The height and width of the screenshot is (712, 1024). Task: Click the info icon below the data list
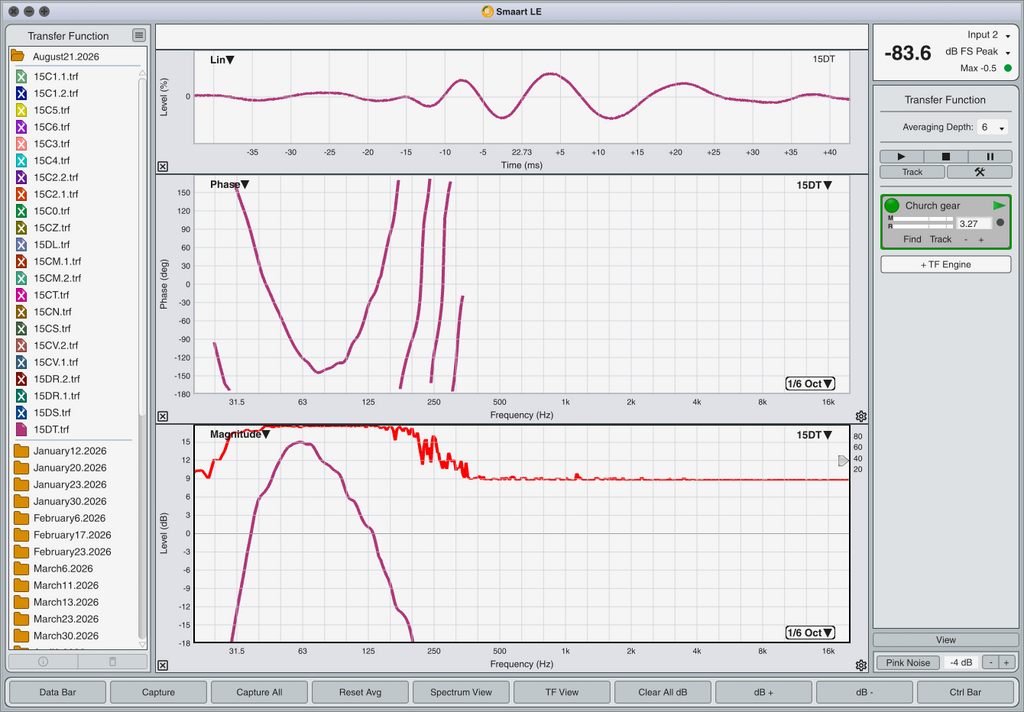[43, 661]
